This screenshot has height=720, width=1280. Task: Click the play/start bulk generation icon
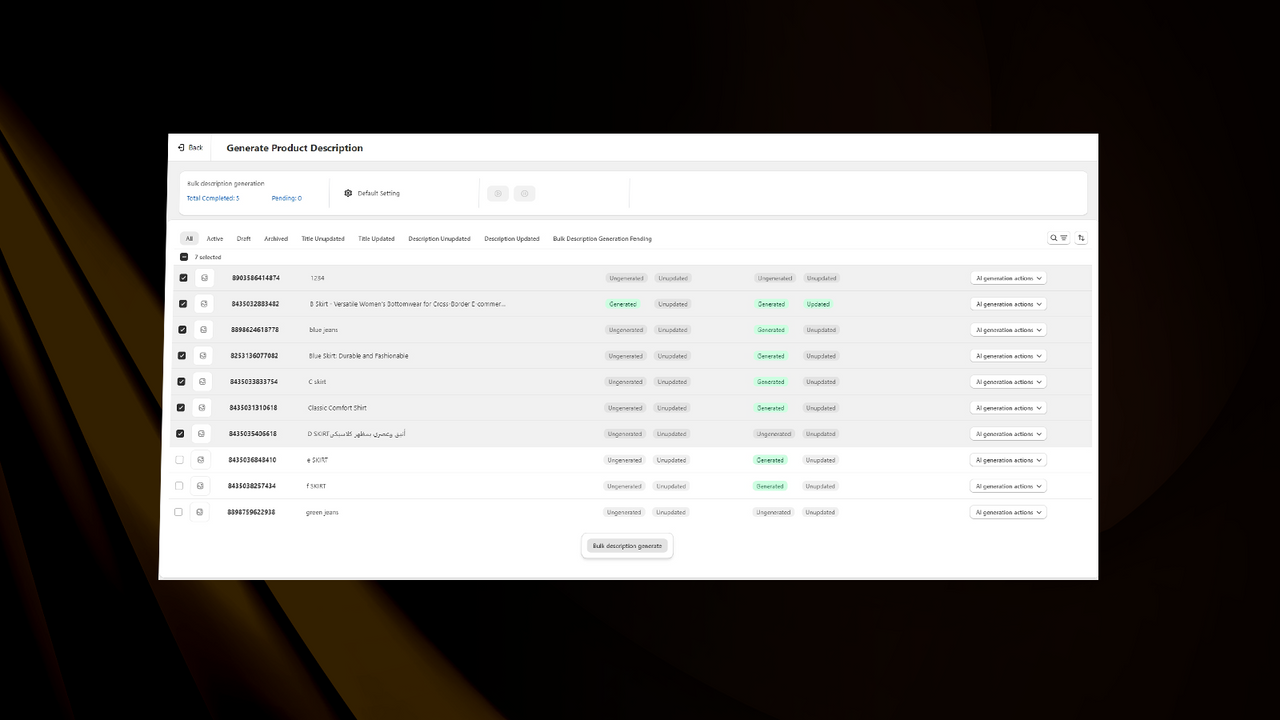pyautogui.click(x=498, y=193)
